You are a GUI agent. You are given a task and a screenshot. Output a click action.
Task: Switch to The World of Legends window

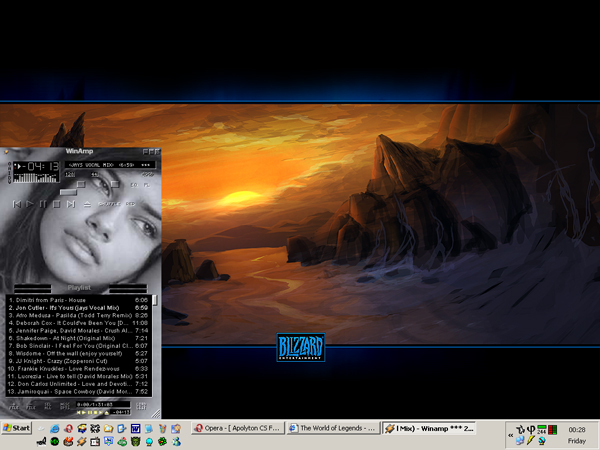(x=331, y=428)
